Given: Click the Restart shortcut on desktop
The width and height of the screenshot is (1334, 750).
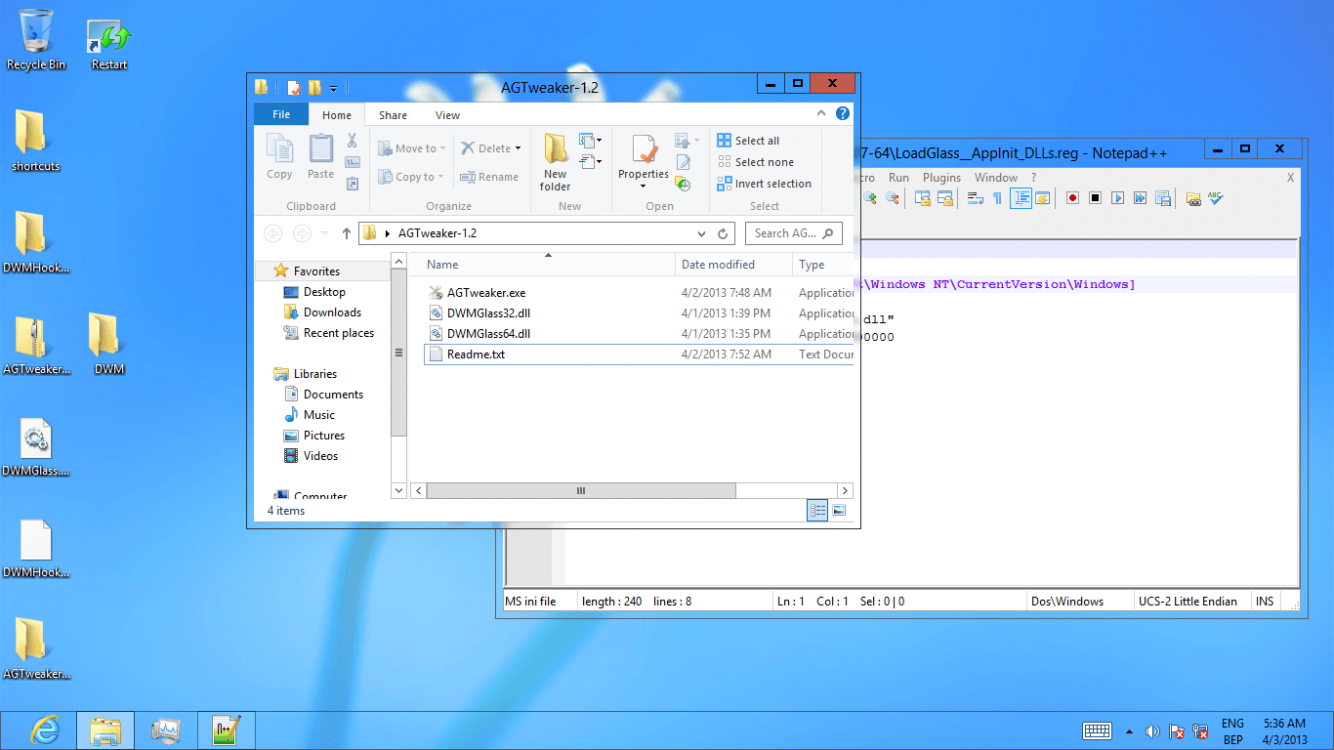Looking at the screenshot, I should pos(109,45).
